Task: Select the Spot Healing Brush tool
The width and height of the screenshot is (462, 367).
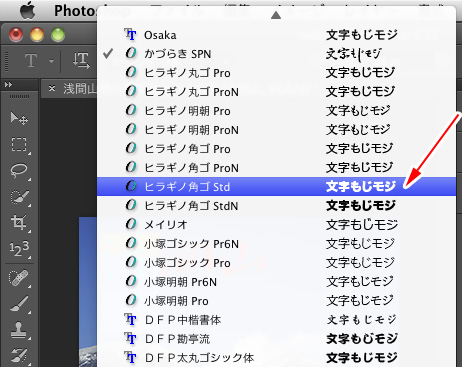Action: tap(19, 278)
